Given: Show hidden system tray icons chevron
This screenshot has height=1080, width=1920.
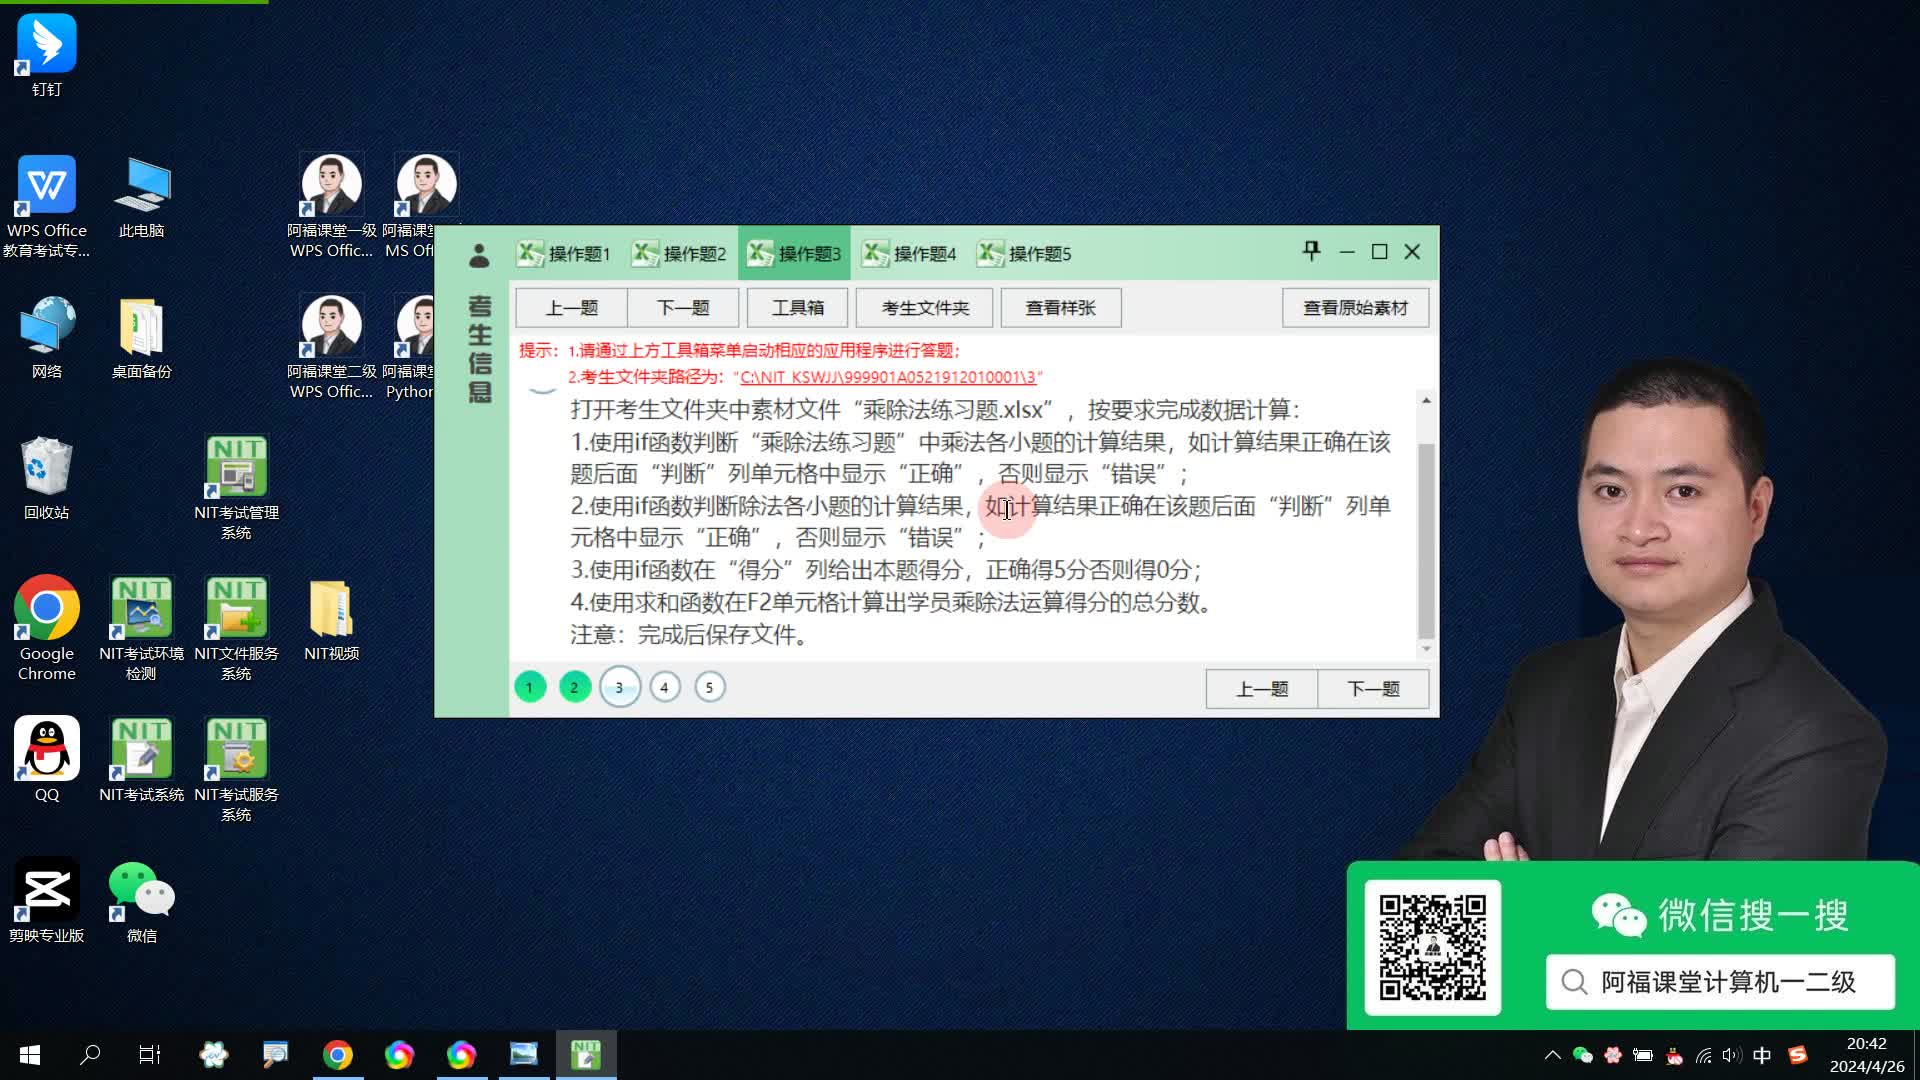Looking at the screenshot, I should [x=1552, y=1055].
